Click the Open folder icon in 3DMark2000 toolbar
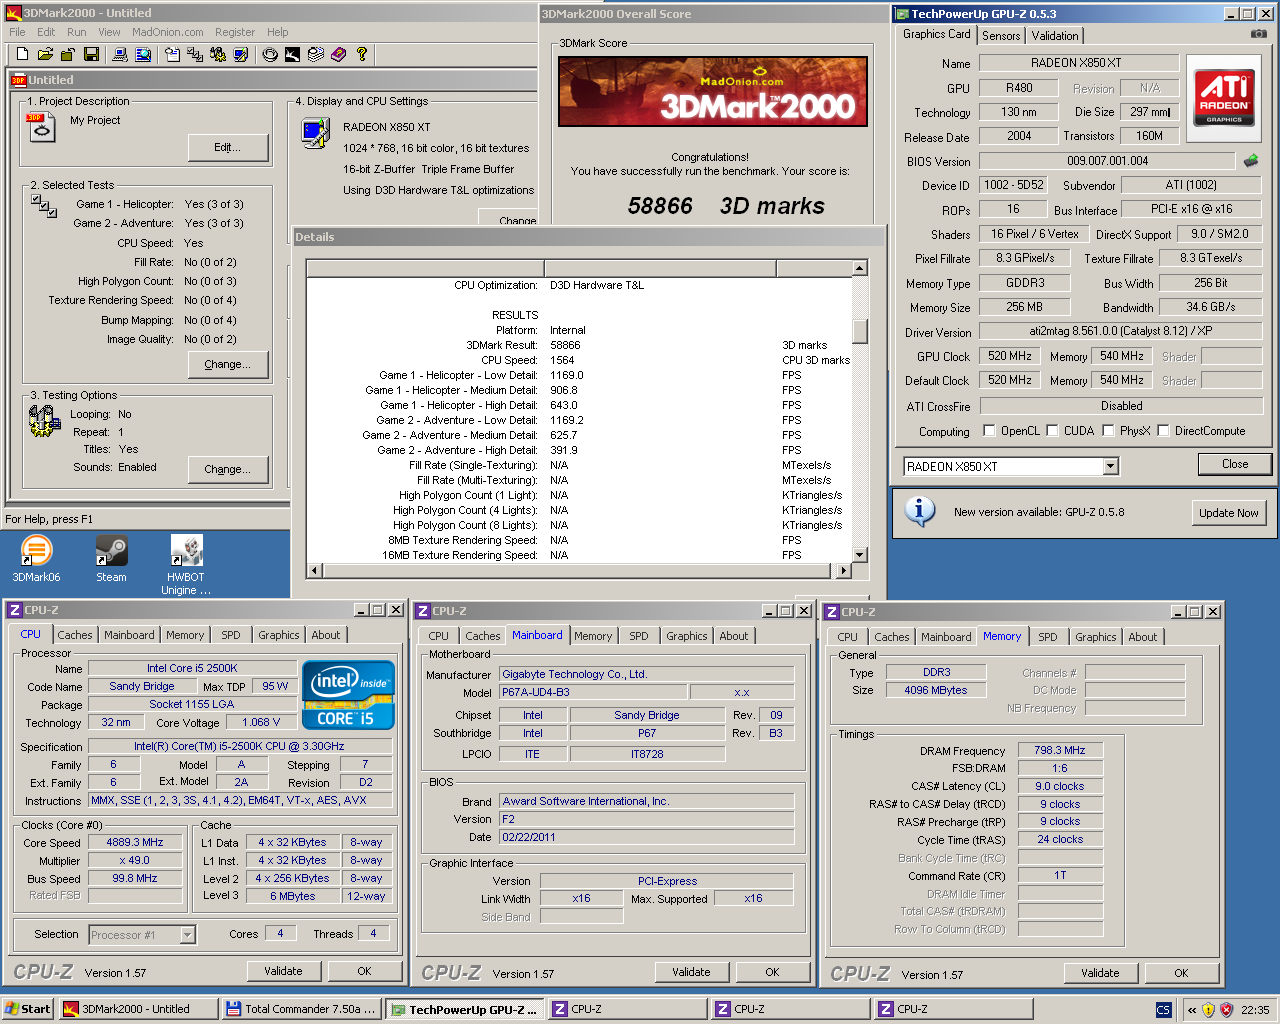 click(x=45, y=54)
